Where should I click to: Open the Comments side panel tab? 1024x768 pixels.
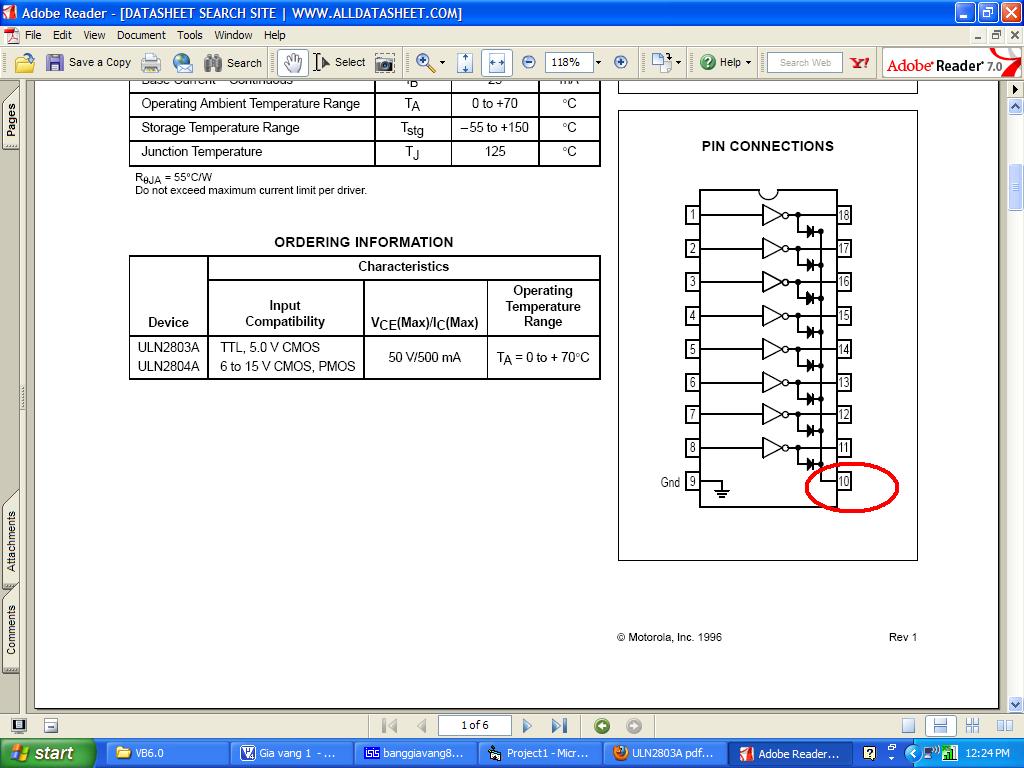11,628
